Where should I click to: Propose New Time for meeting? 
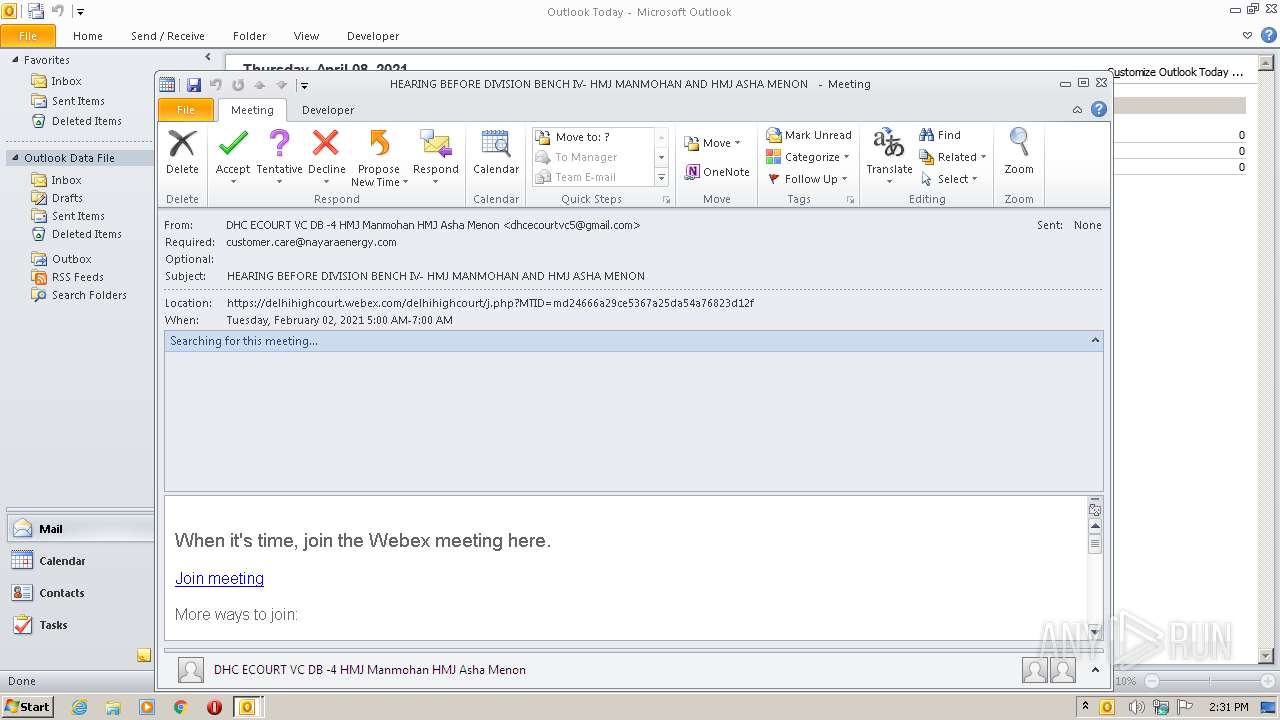[379, 157]
